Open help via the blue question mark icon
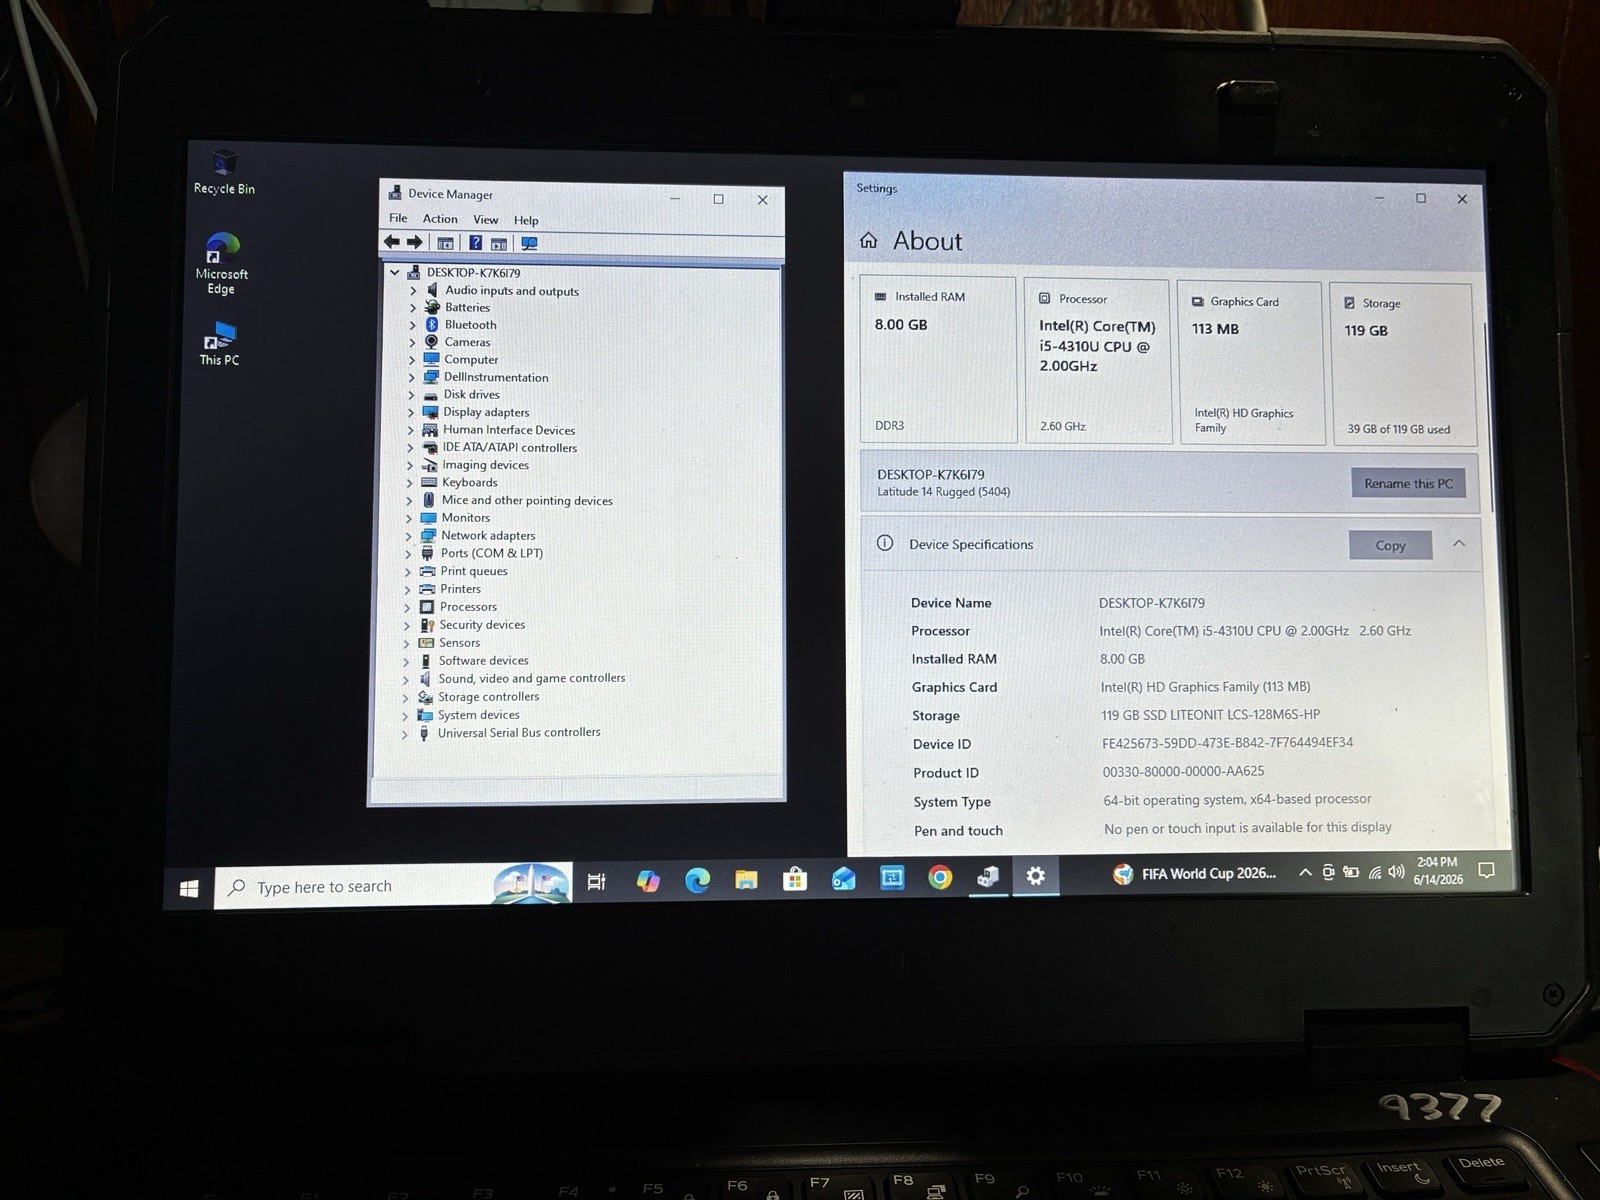1600x1200 pixels. click(x=476, y=243)
